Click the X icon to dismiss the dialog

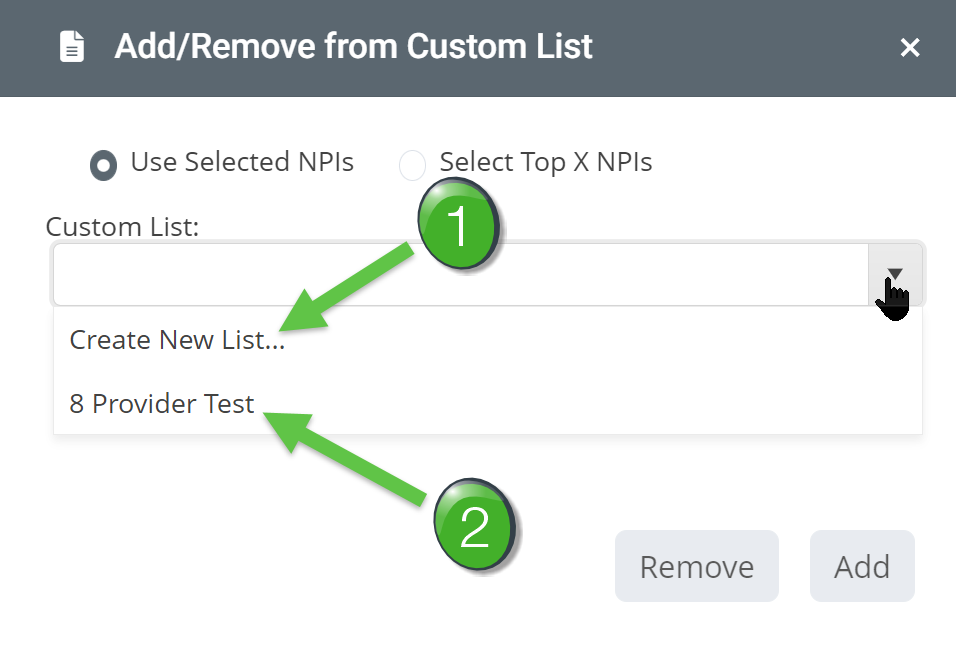[910, 47]
